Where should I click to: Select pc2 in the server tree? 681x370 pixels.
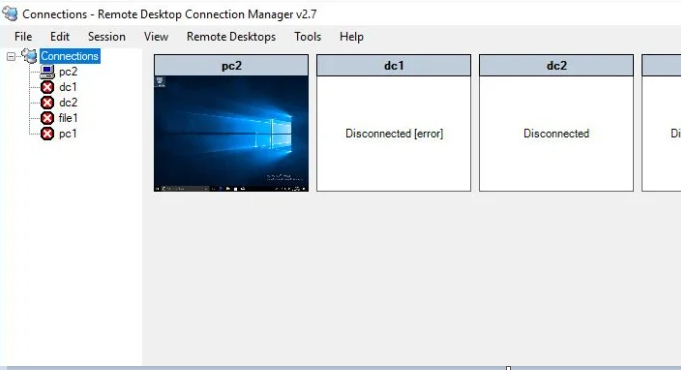pos(68,72)
